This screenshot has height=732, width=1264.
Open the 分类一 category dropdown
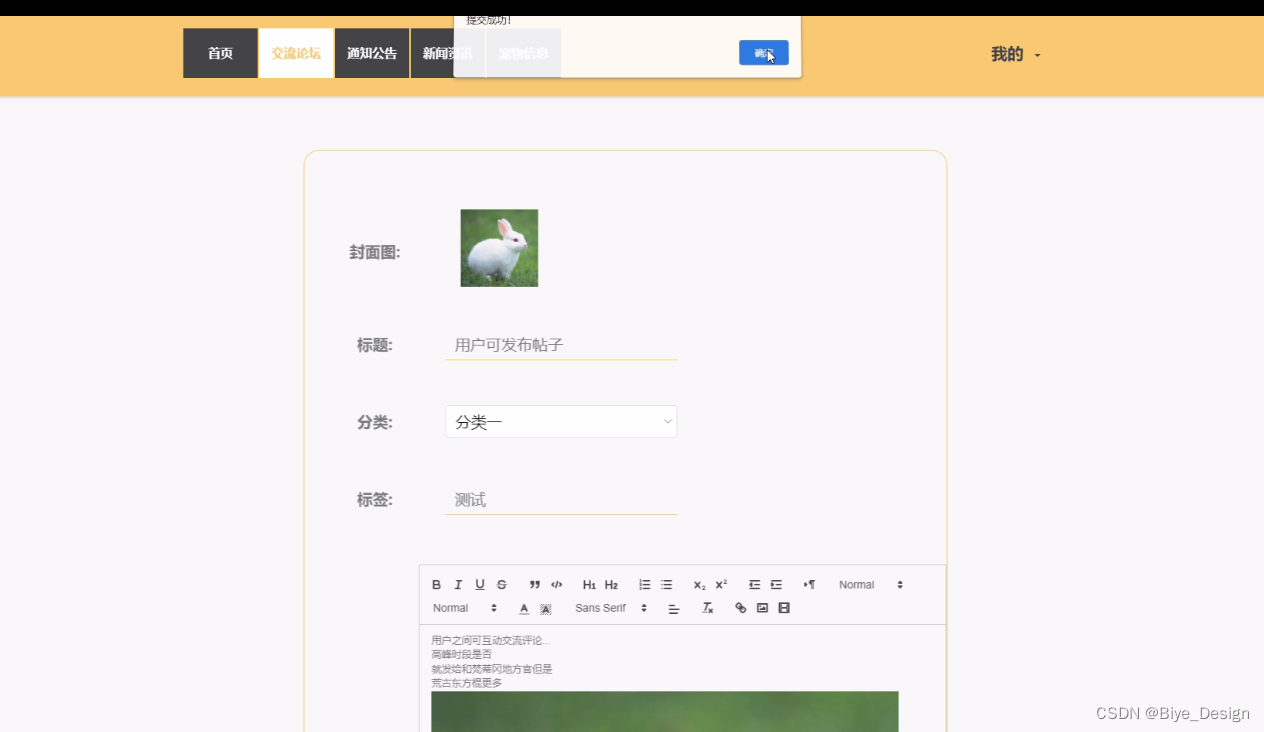click(x=561, y=422)
